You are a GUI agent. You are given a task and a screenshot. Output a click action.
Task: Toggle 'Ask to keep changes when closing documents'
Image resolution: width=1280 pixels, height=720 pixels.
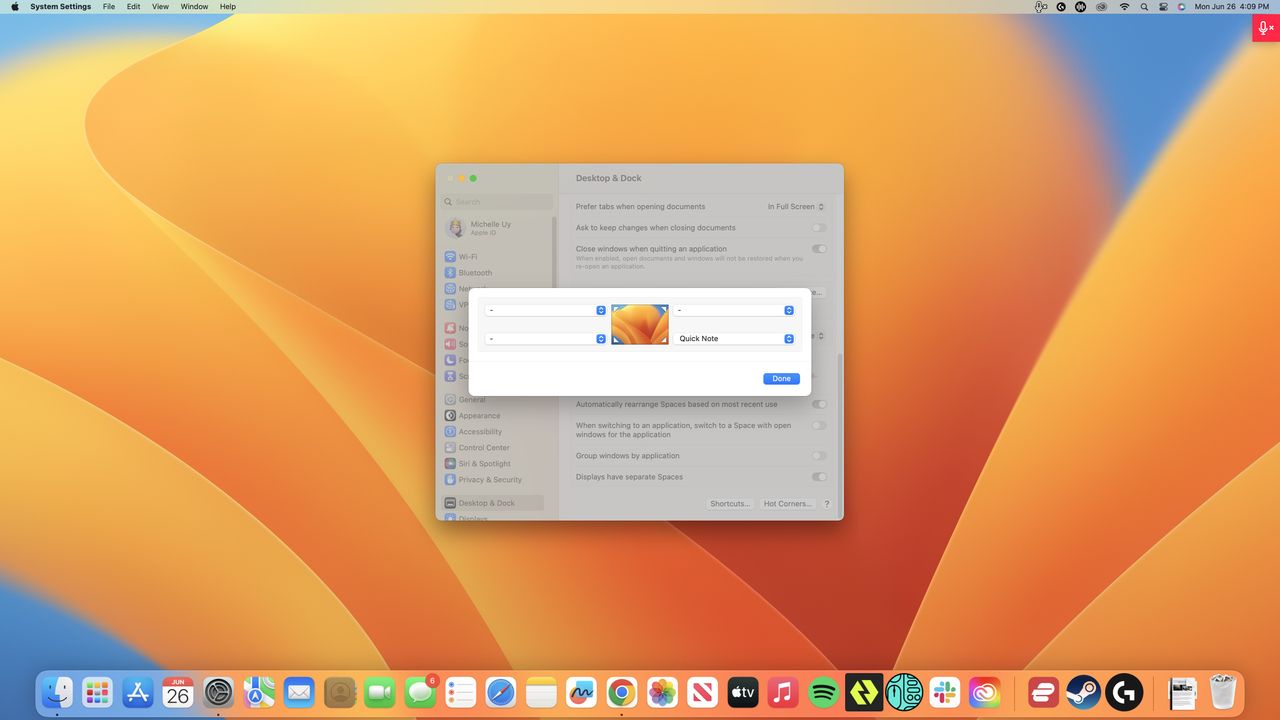coord(819,228)
